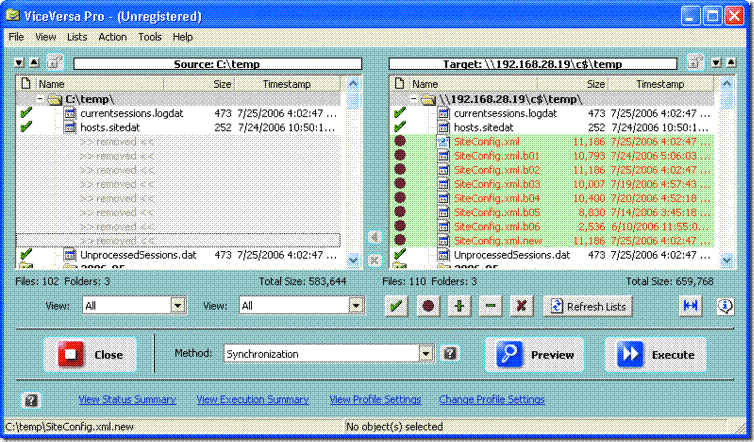
Task: Collapse the C:\temp\ source tree node
Action: coord(40,99)
